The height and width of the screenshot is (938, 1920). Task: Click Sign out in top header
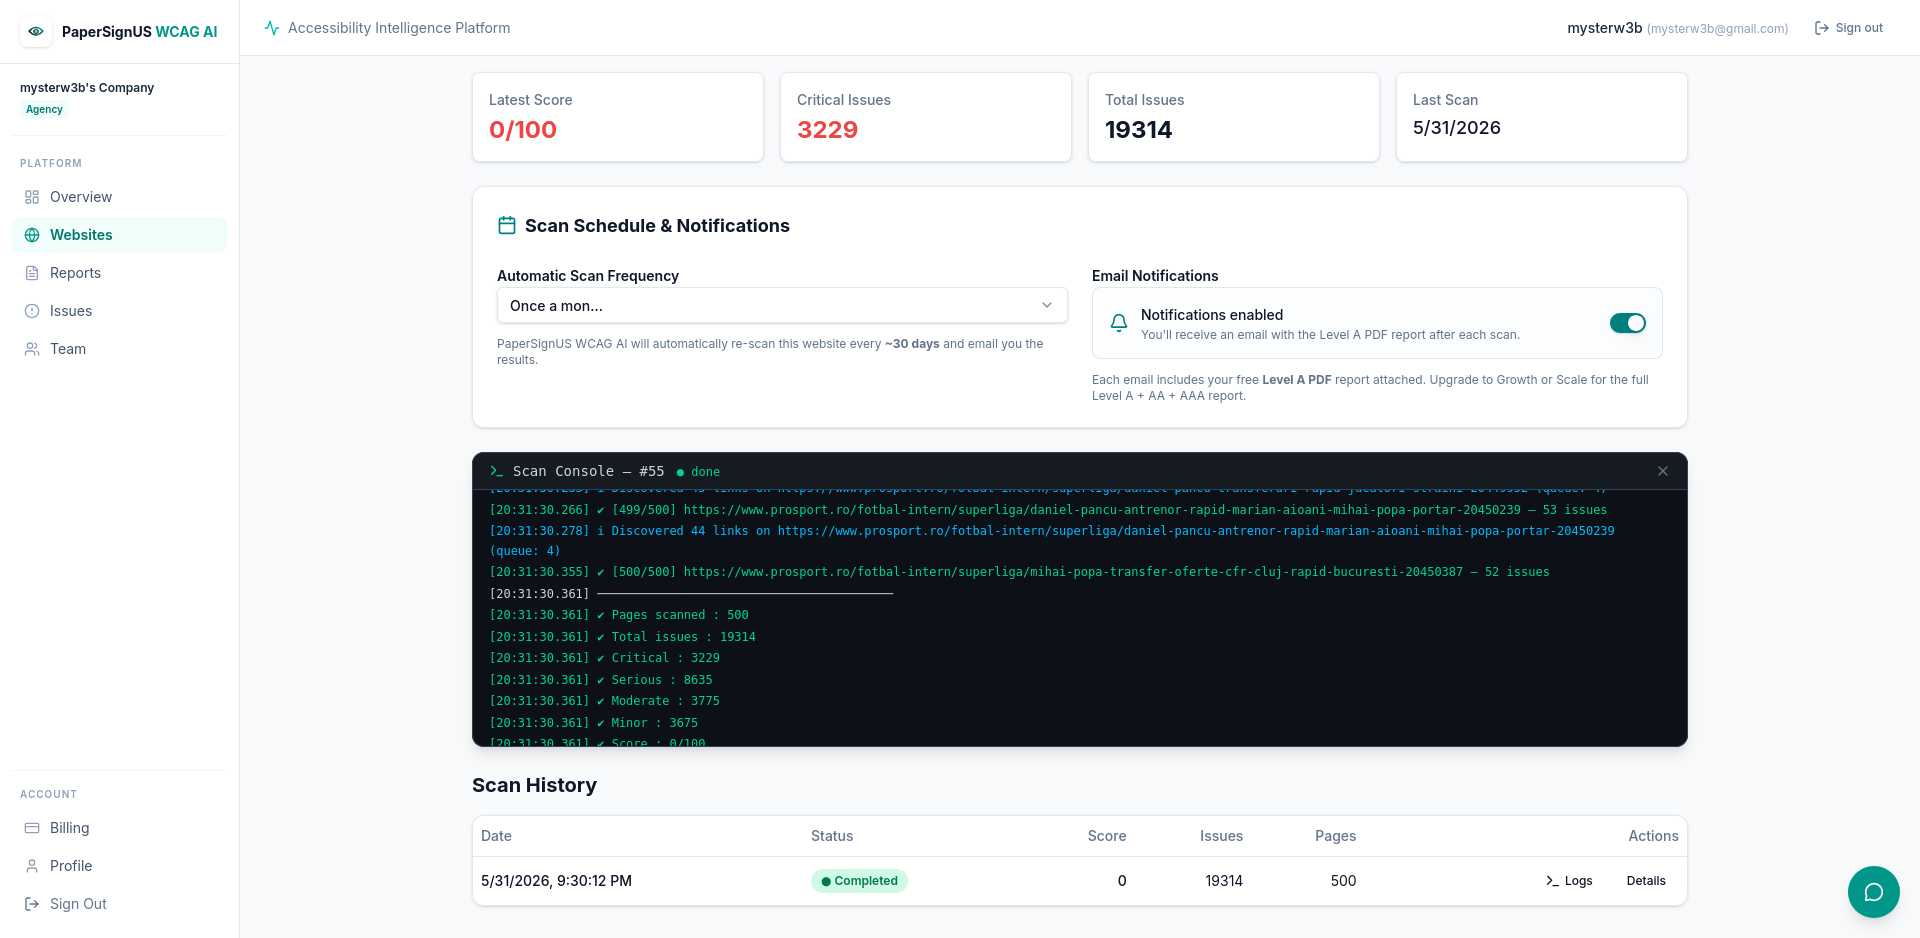click(x=1849, y=28)
